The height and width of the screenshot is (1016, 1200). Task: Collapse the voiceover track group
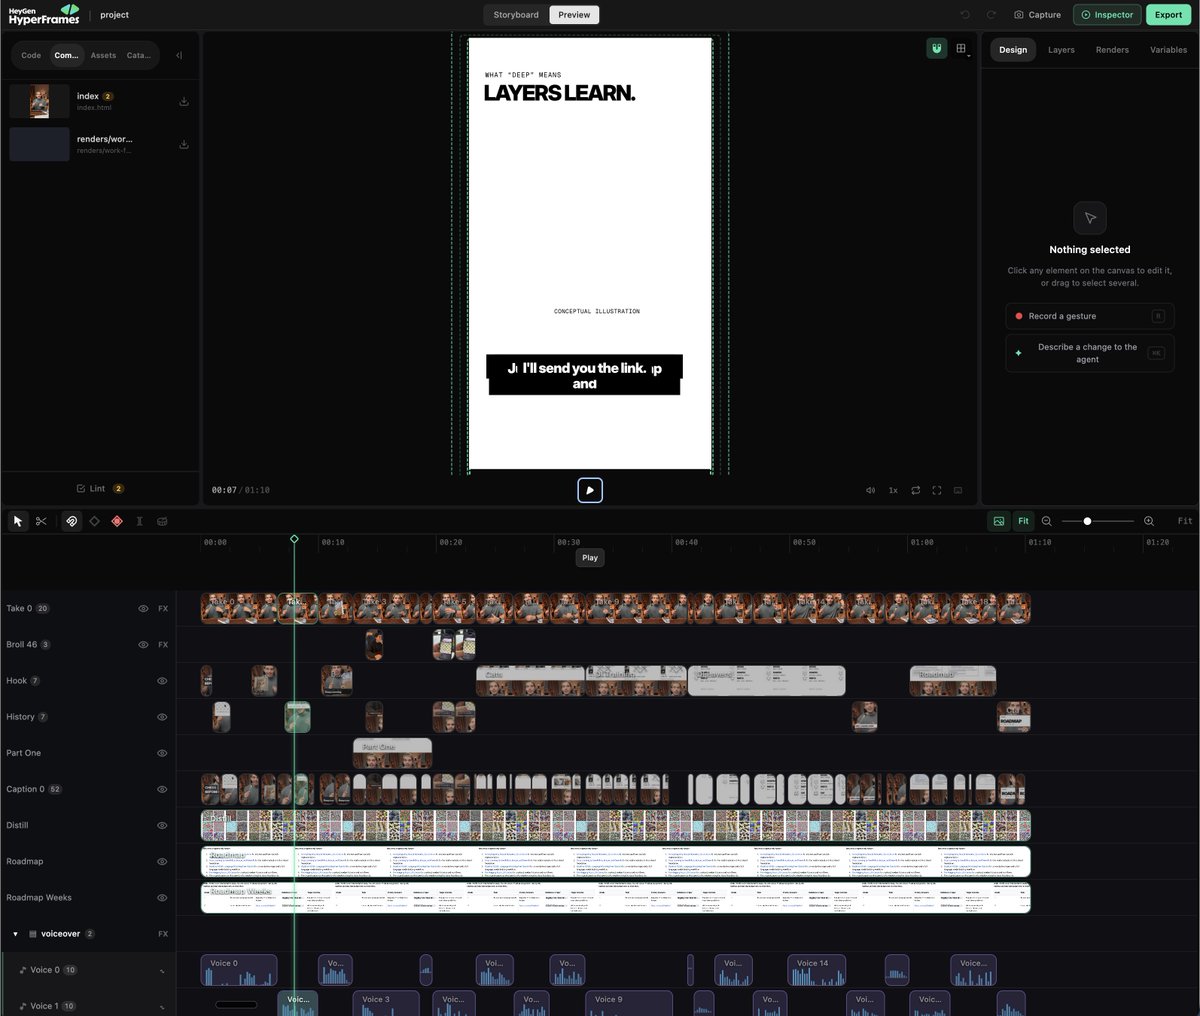click(x=15, y=934)
